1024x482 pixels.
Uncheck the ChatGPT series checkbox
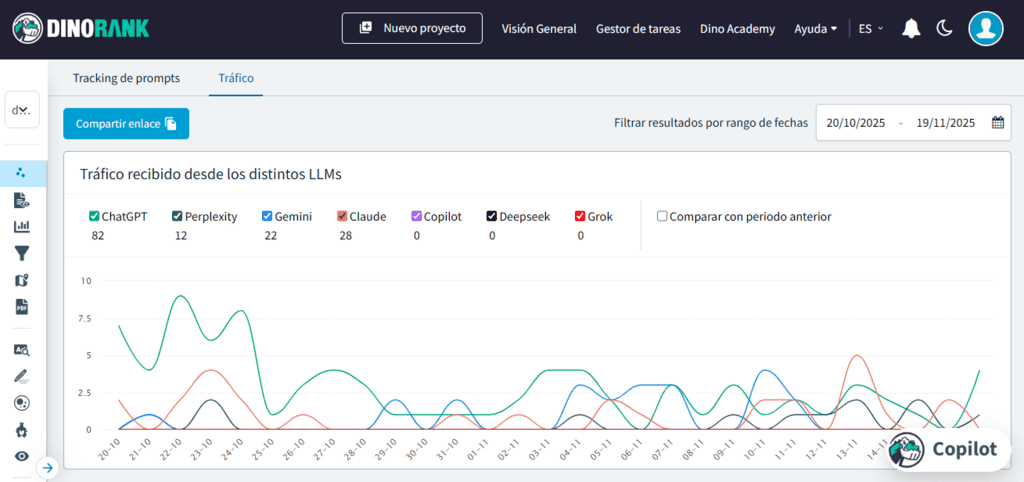(x=94, y=217)
